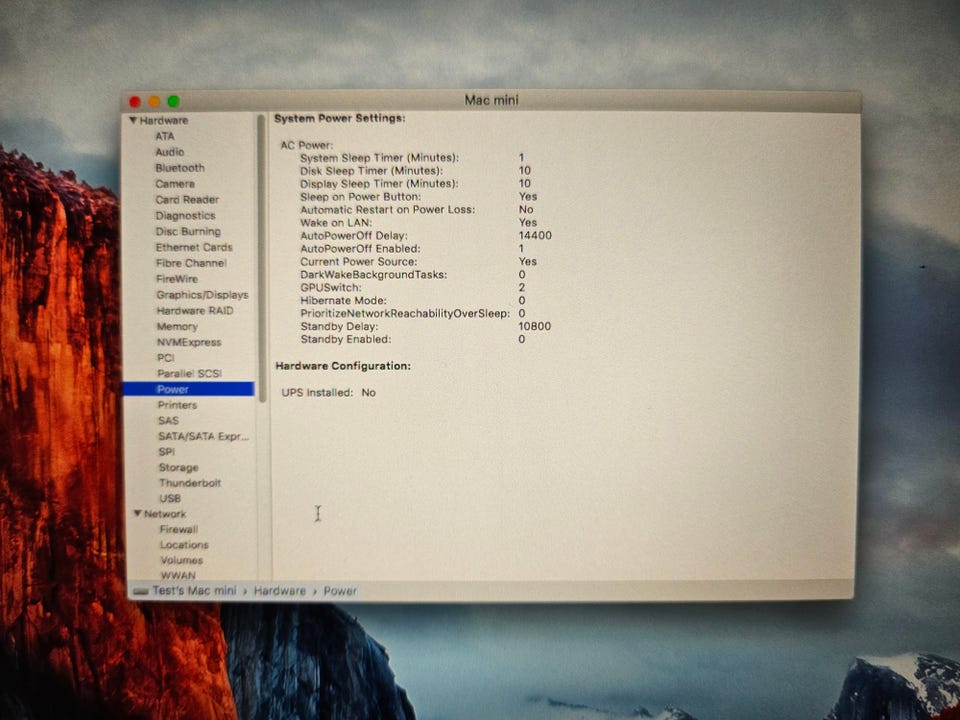Collapse the Network section triangle
This screenshot has height=720, width=960.
[138, 513]
